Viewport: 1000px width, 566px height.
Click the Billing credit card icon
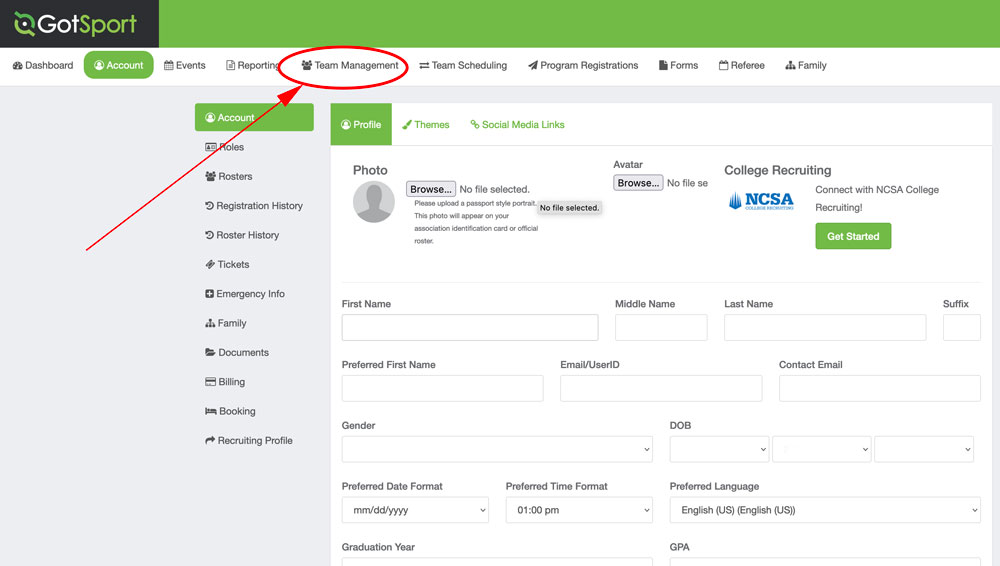(x=210, y=382)
